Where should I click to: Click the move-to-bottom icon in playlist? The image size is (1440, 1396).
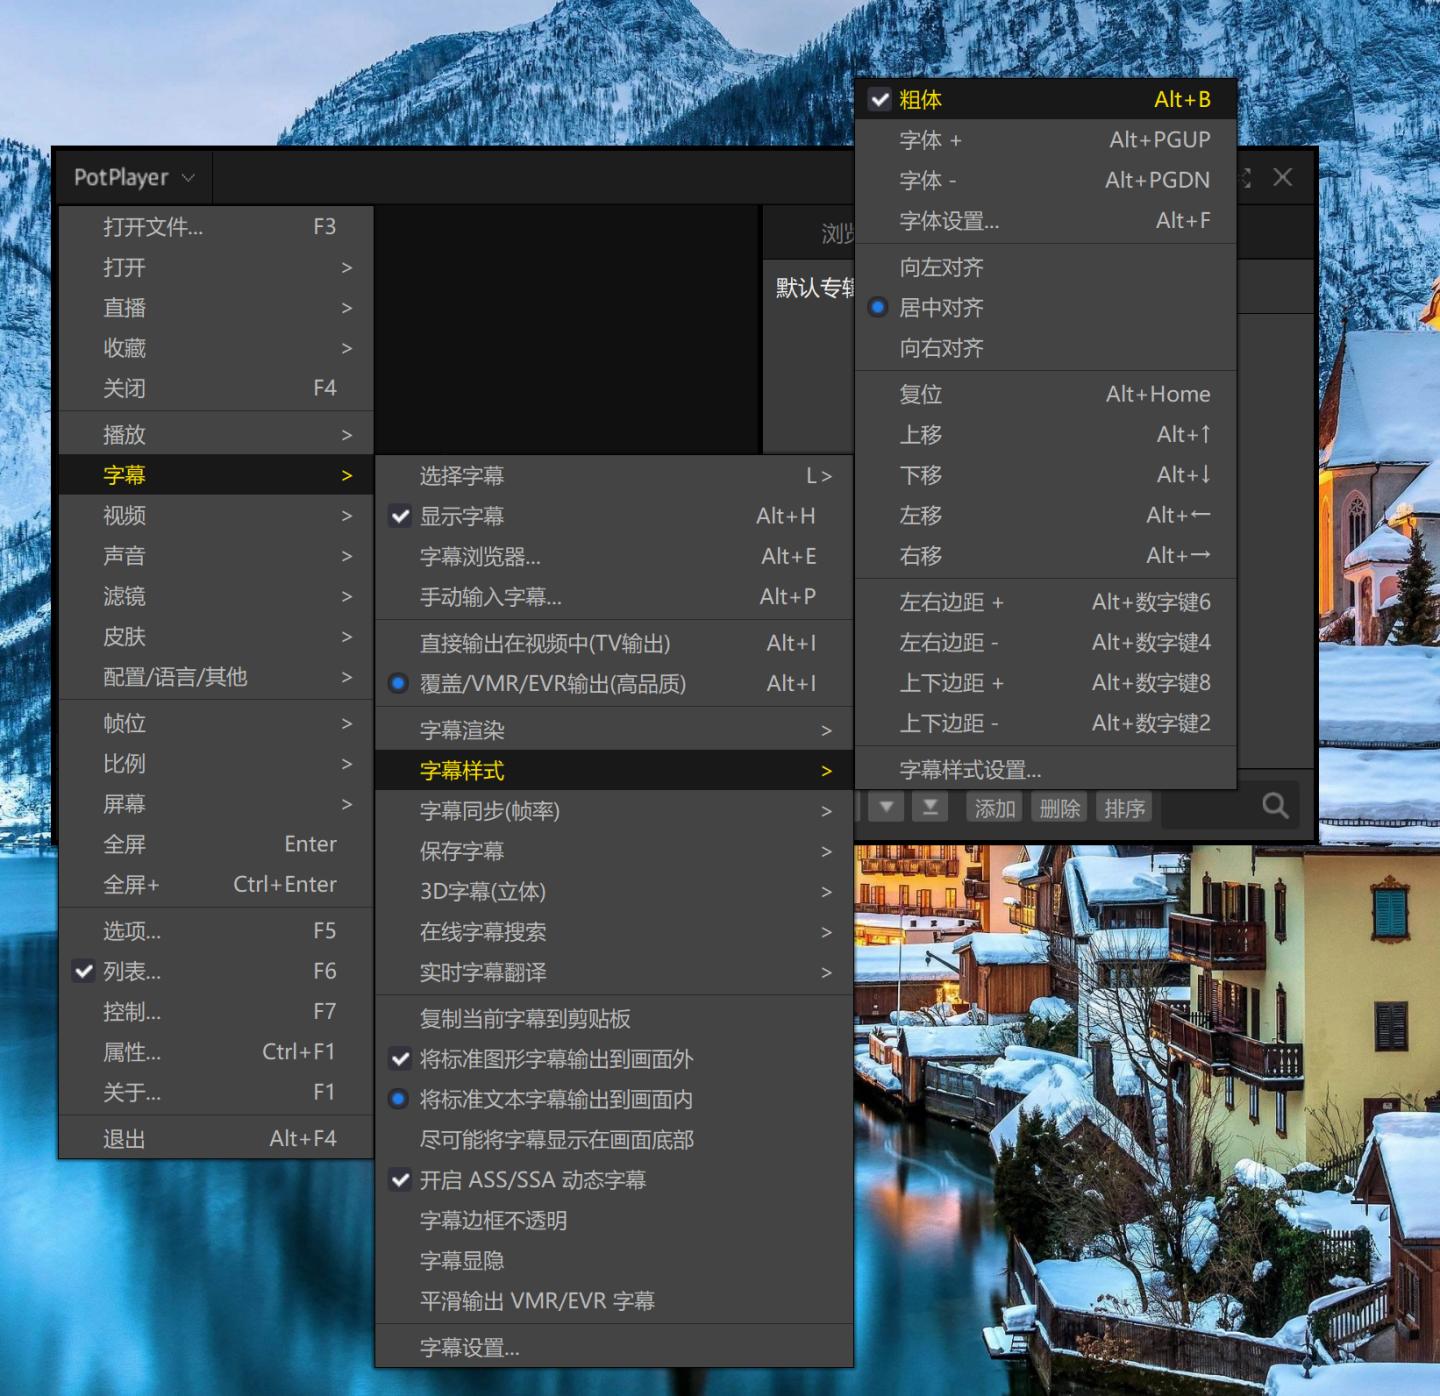tap(930, 807)
